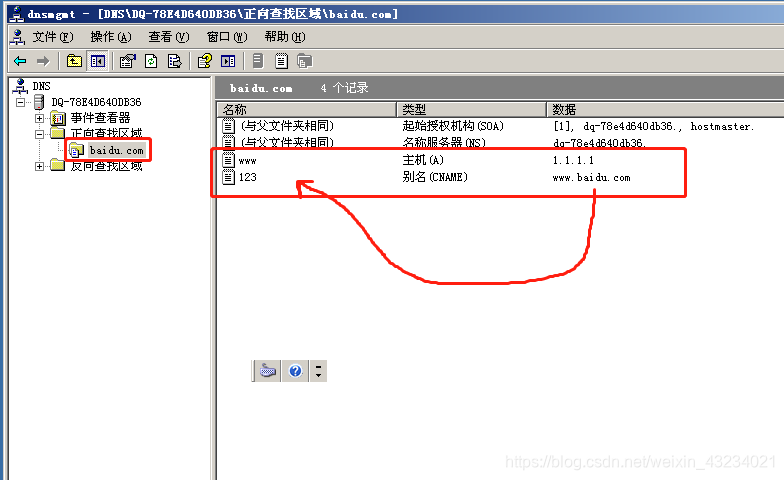Click the Forward arrow in toolbar
This screenshot has width=784, height=480.
tap(44, 61)
